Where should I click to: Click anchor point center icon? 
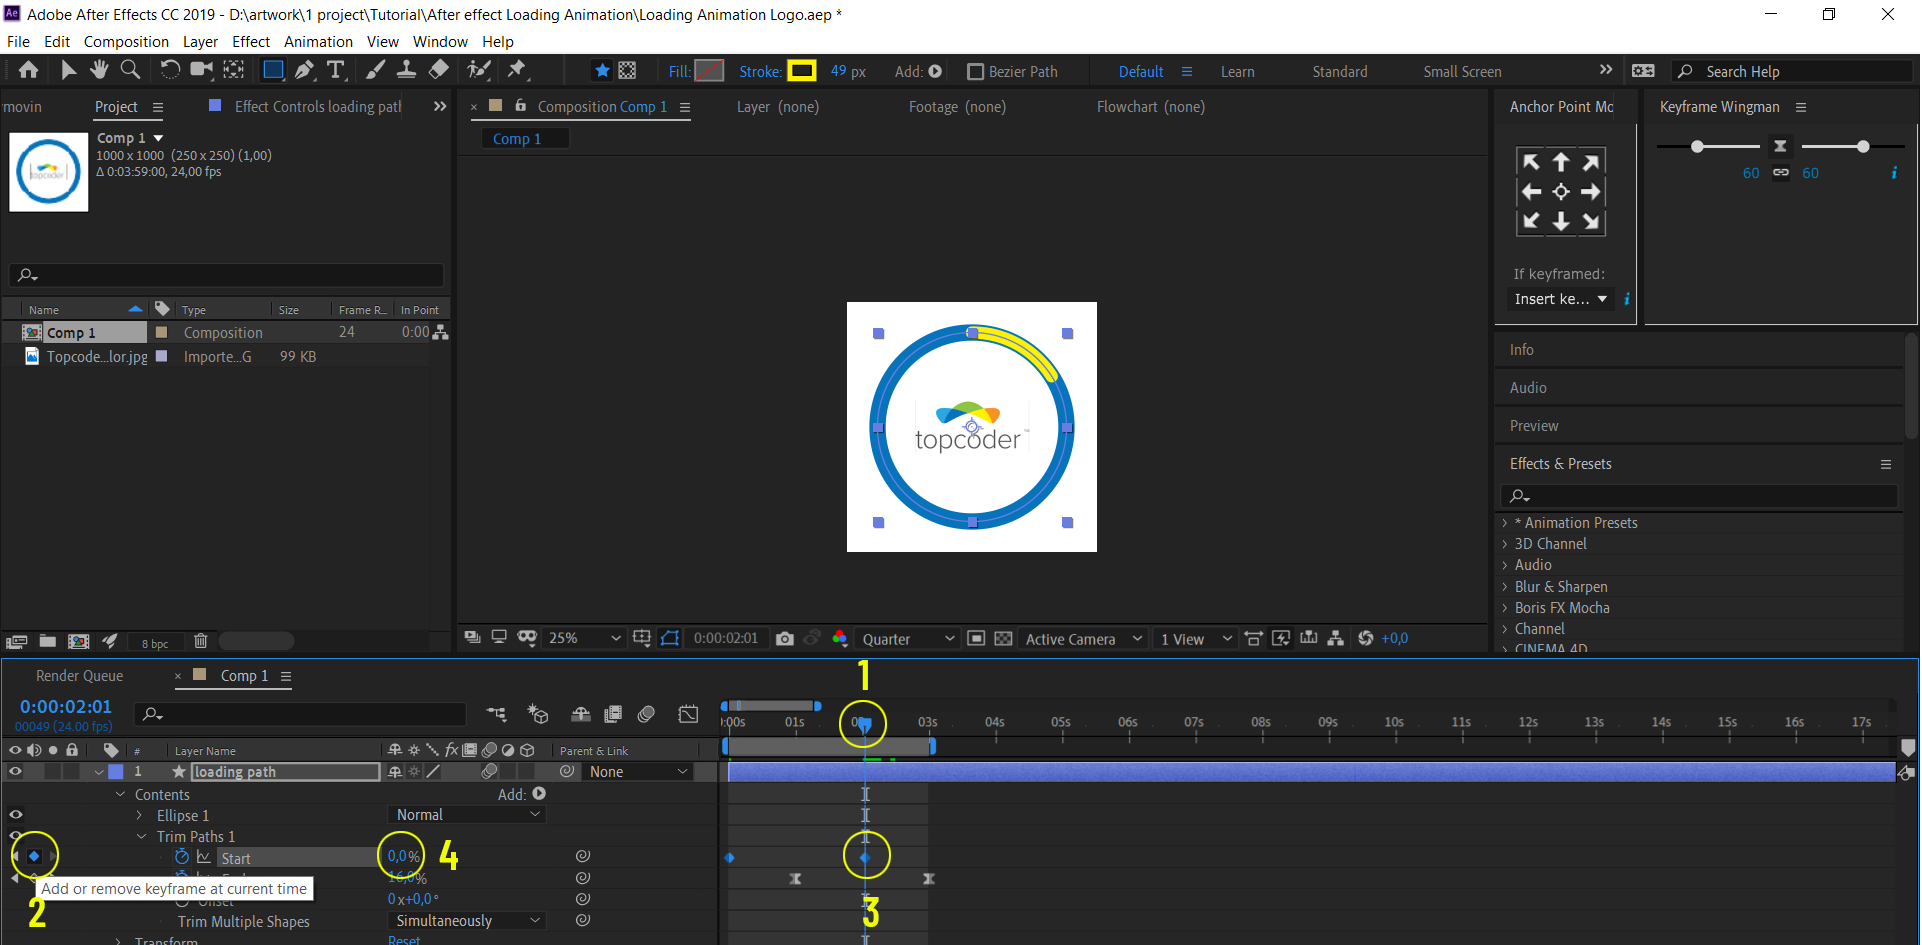pos(1561,192)
